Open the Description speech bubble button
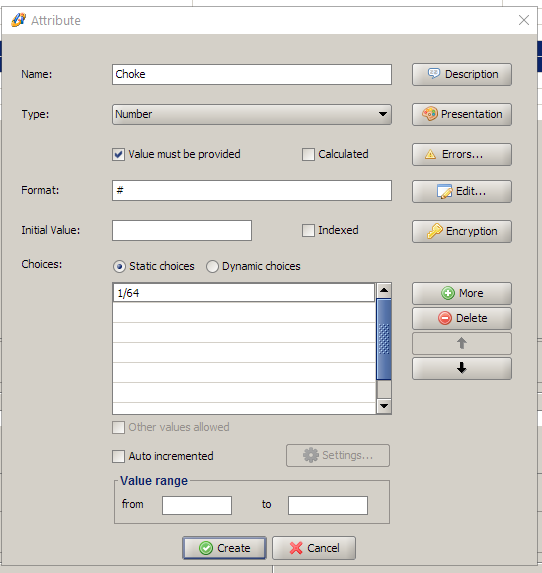The image size is (542, 573). click(462, 75)
